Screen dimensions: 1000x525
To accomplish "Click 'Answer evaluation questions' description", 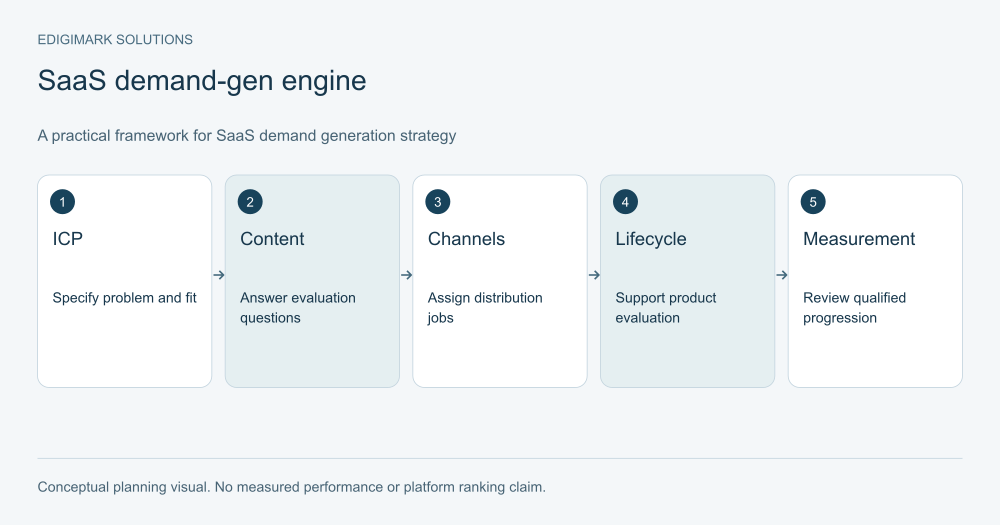I will (298, 307).
